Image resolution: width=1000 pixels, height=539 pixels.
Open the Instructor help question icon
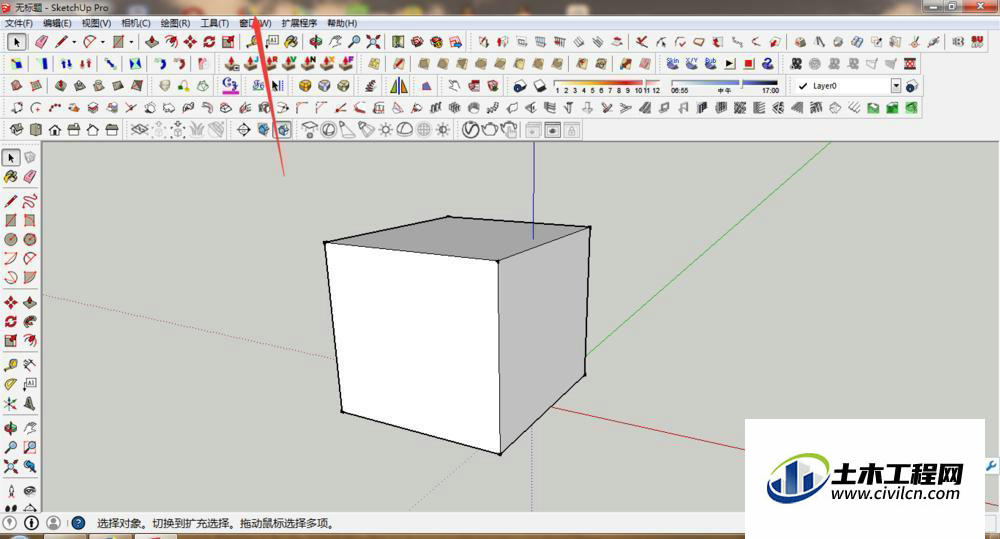coord(78,523)
